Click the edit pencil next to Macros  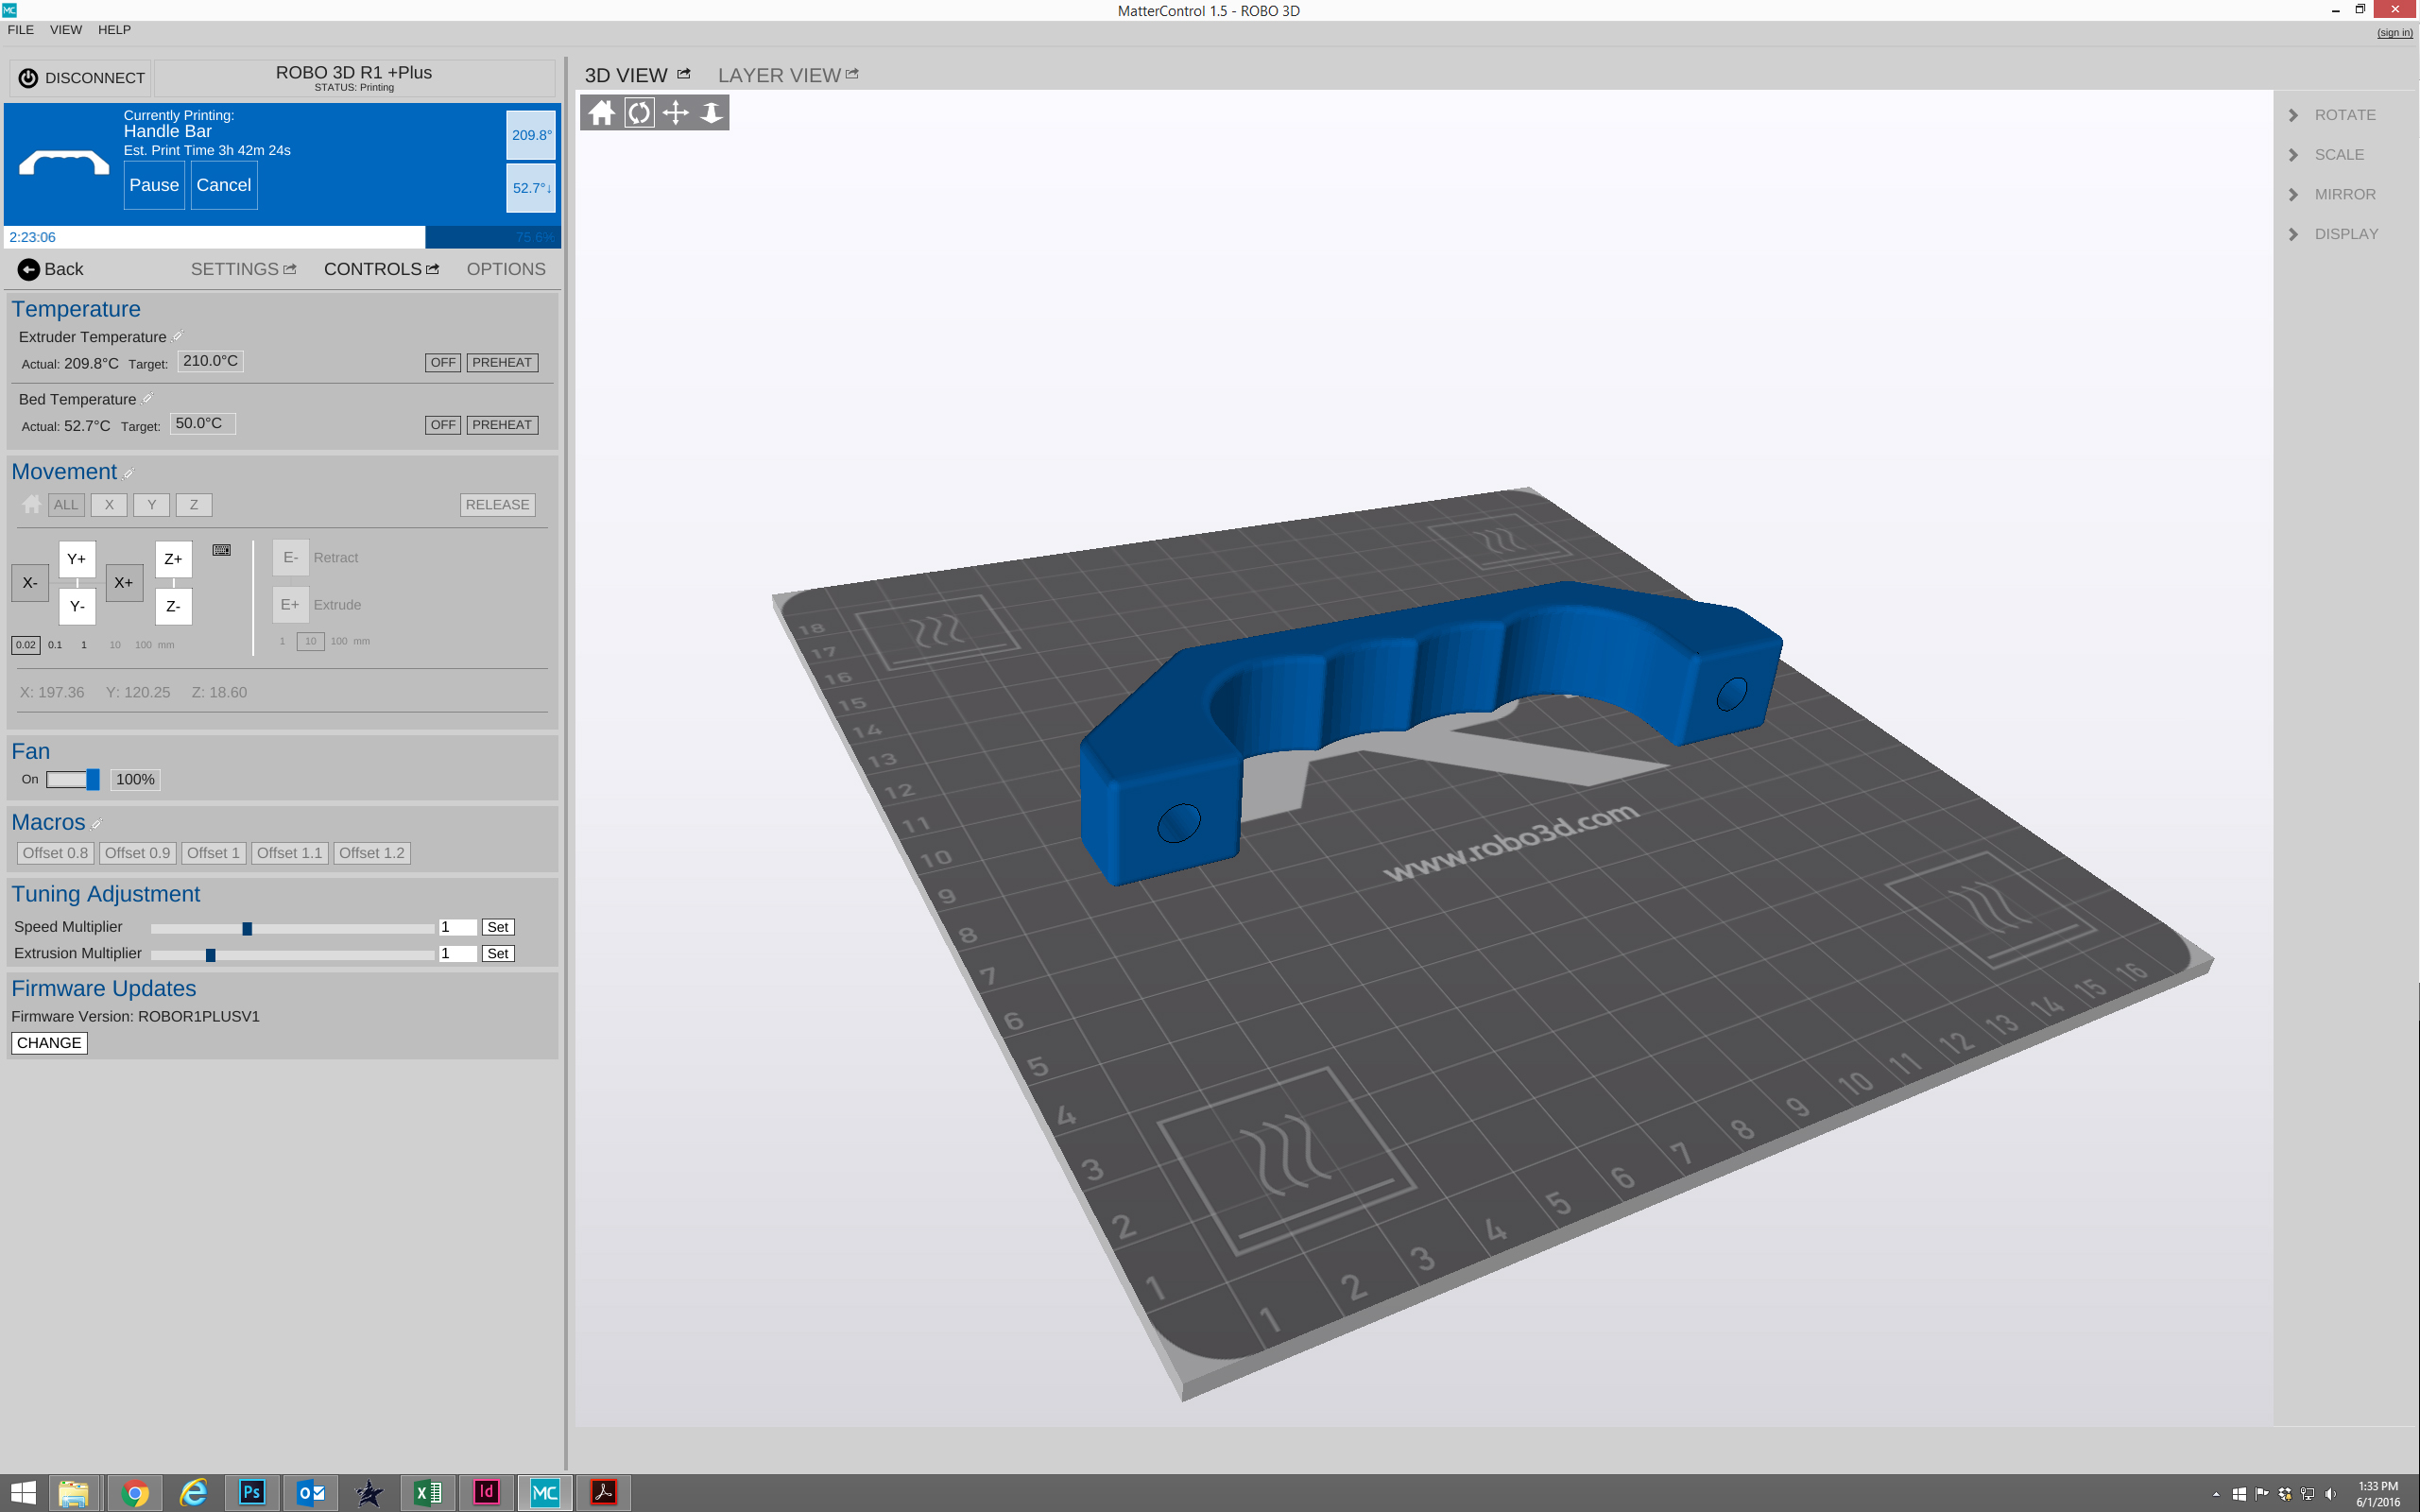tap(97, 823)
